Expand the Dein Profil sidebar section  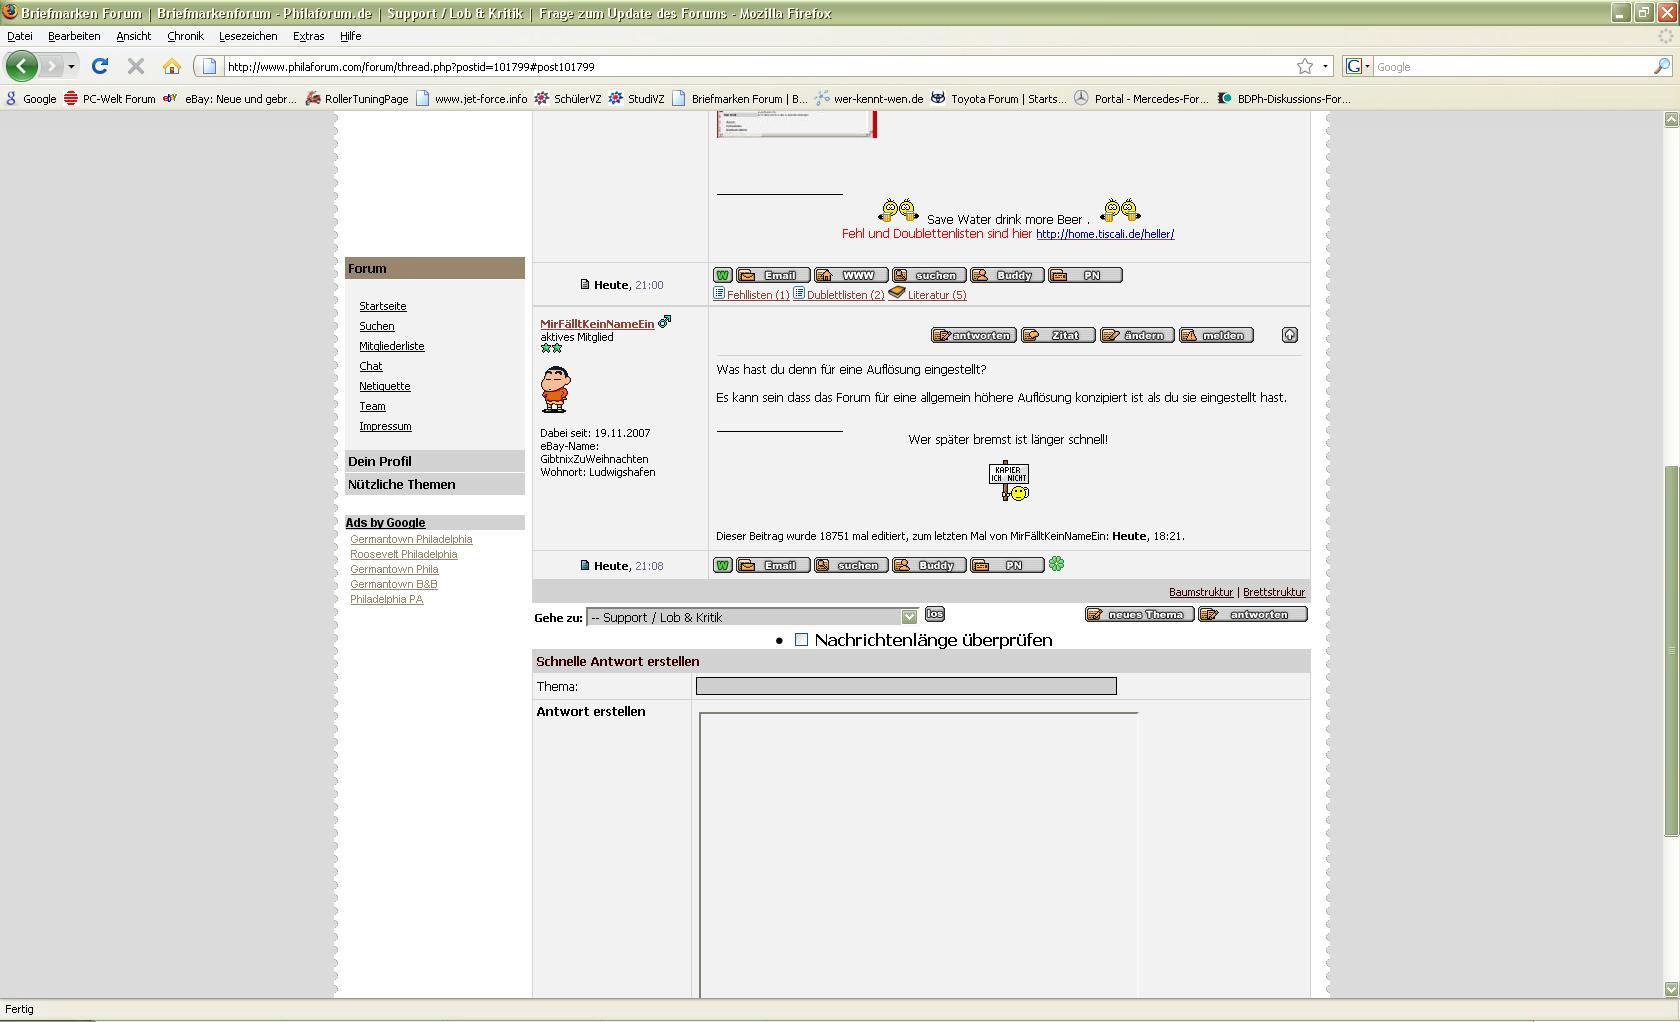pyautogui.click(x=380, y=461)
